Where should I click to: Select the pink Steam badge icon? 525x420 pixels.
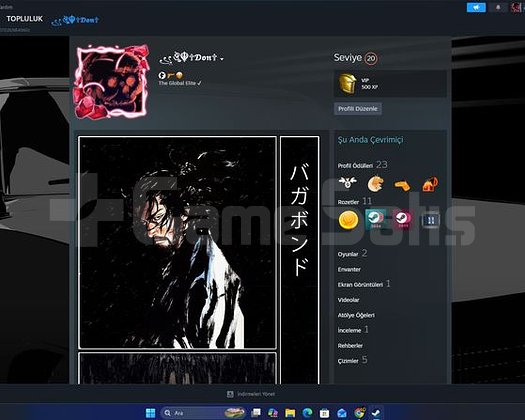403,219
